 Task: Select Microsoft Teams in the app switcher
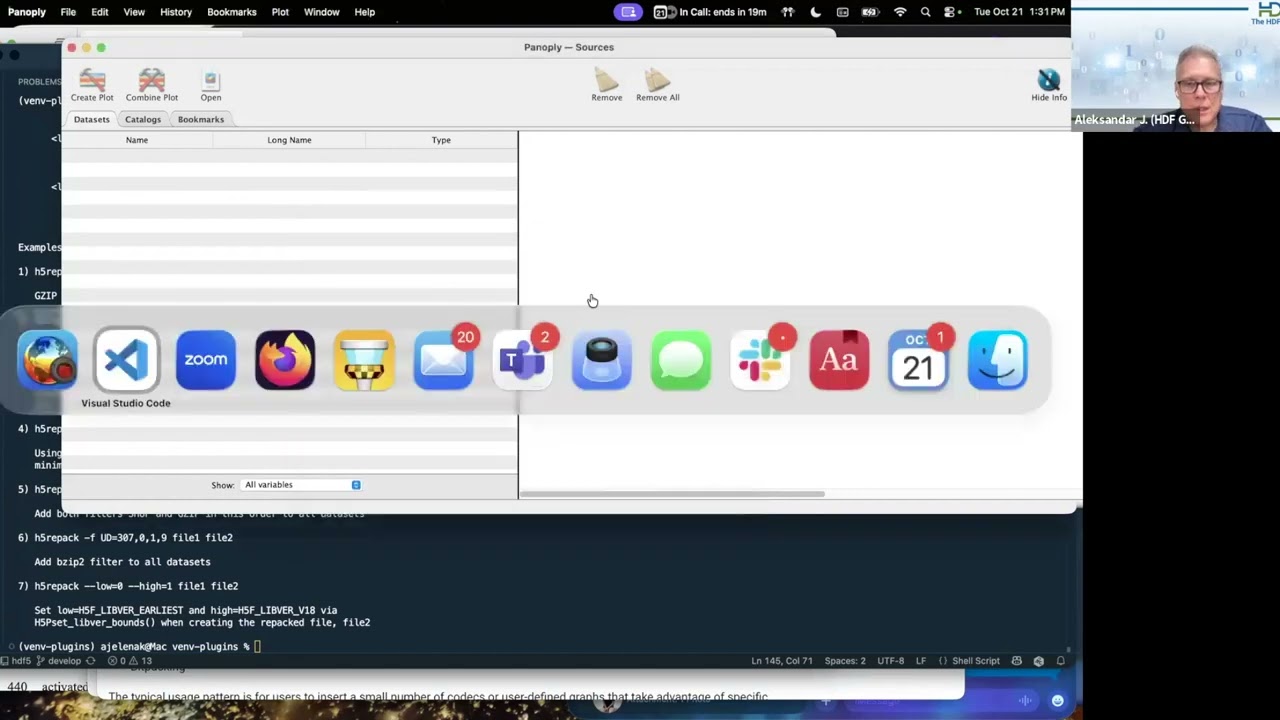522,360
